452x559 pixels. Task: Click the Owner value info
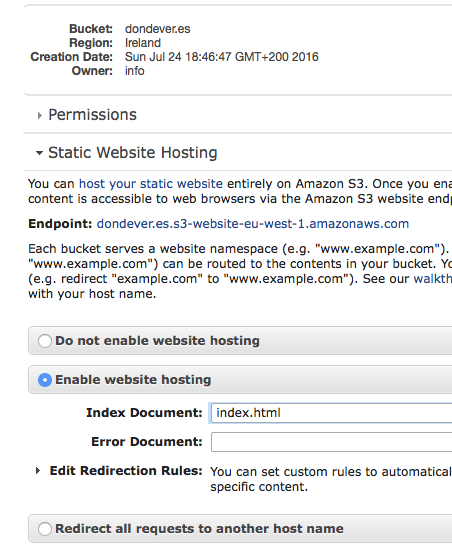tap(134, 71)
